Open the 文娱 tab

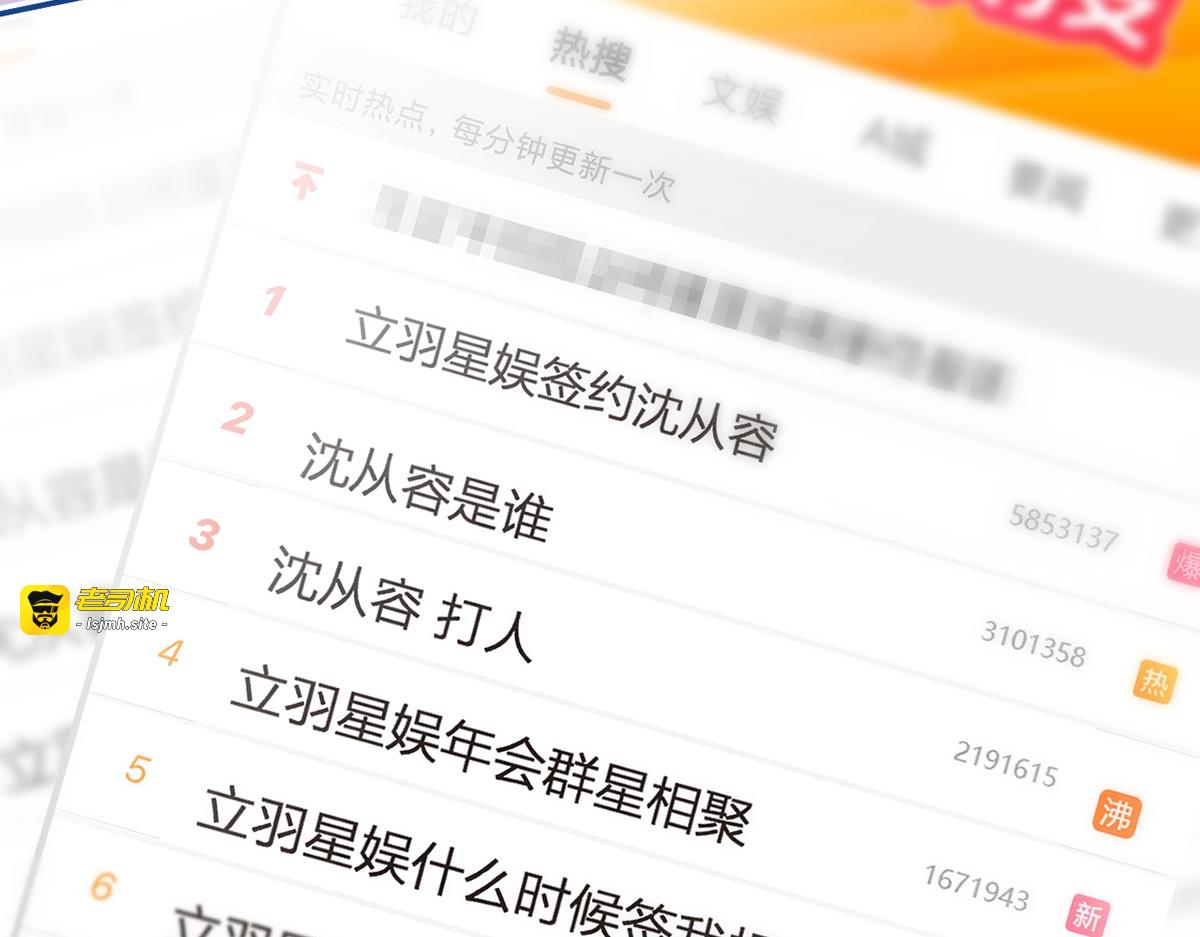pos(742,98)
